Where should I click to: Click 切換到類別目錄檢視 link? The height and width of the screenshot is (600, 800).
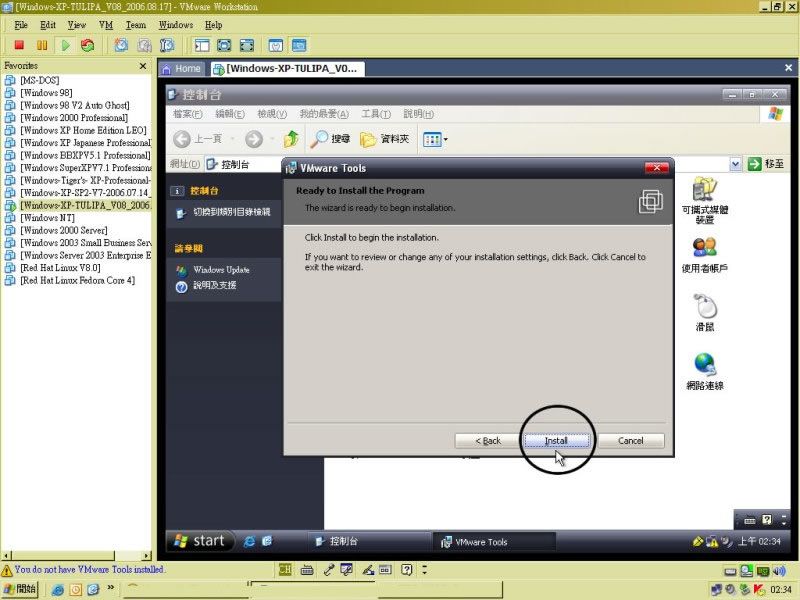coord(232,212)
